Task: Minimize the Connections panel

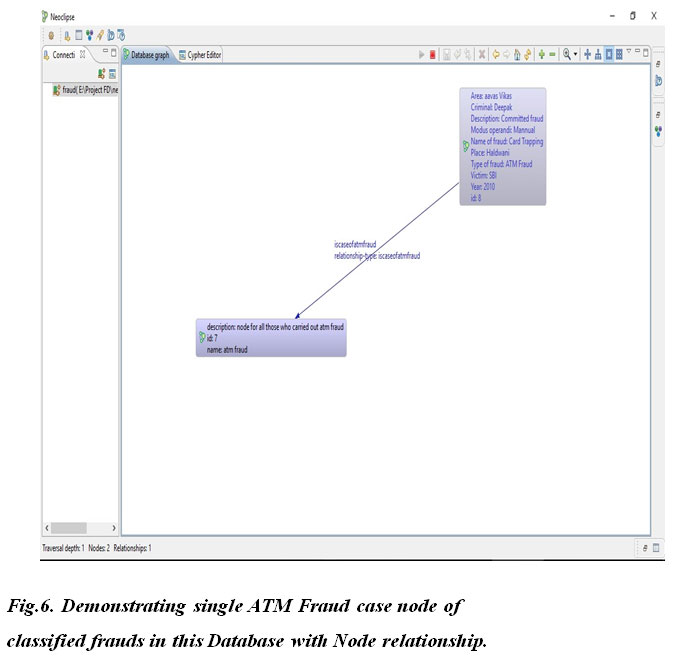Action: (x=103, y=53)
